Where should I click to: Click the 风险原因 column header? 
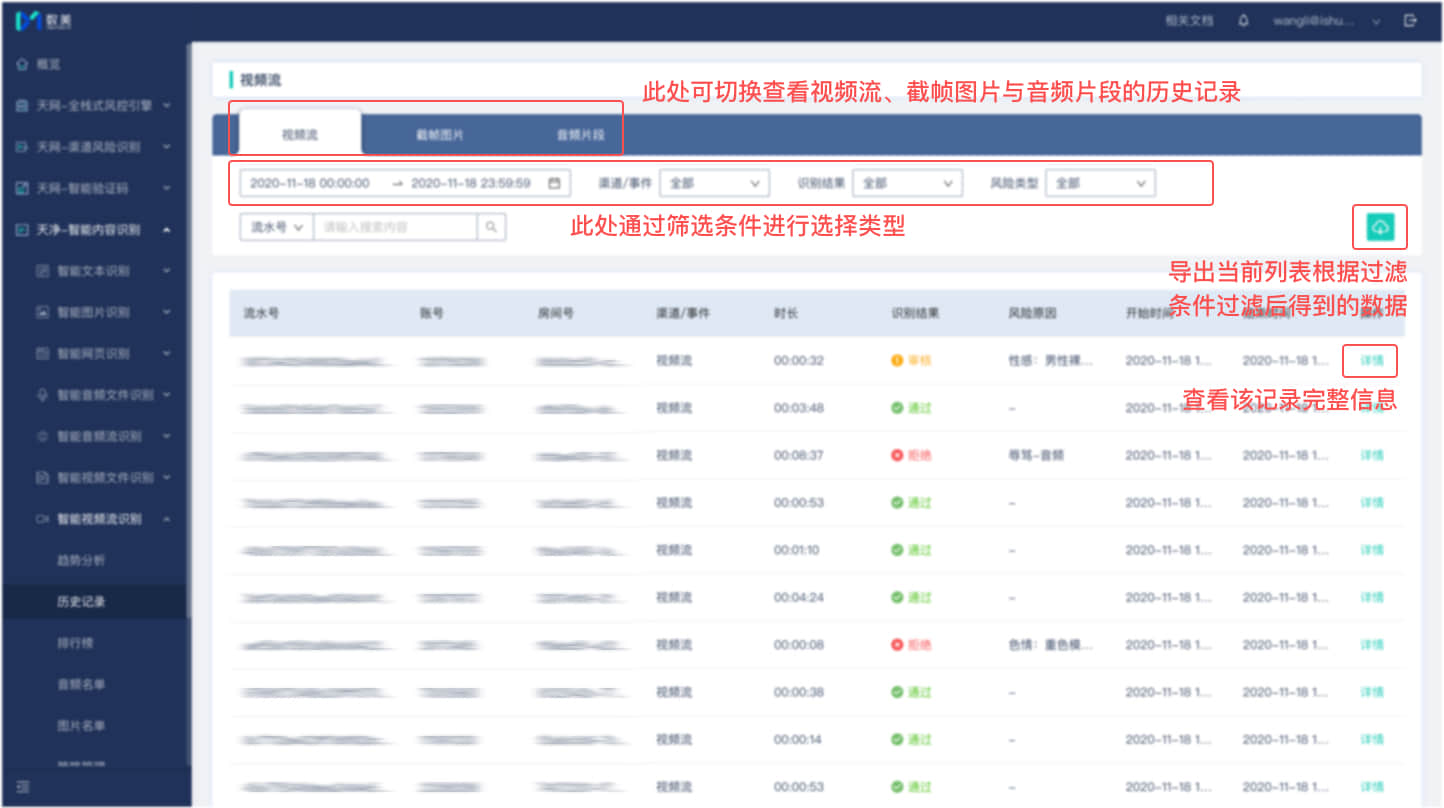pos(1032,313)
